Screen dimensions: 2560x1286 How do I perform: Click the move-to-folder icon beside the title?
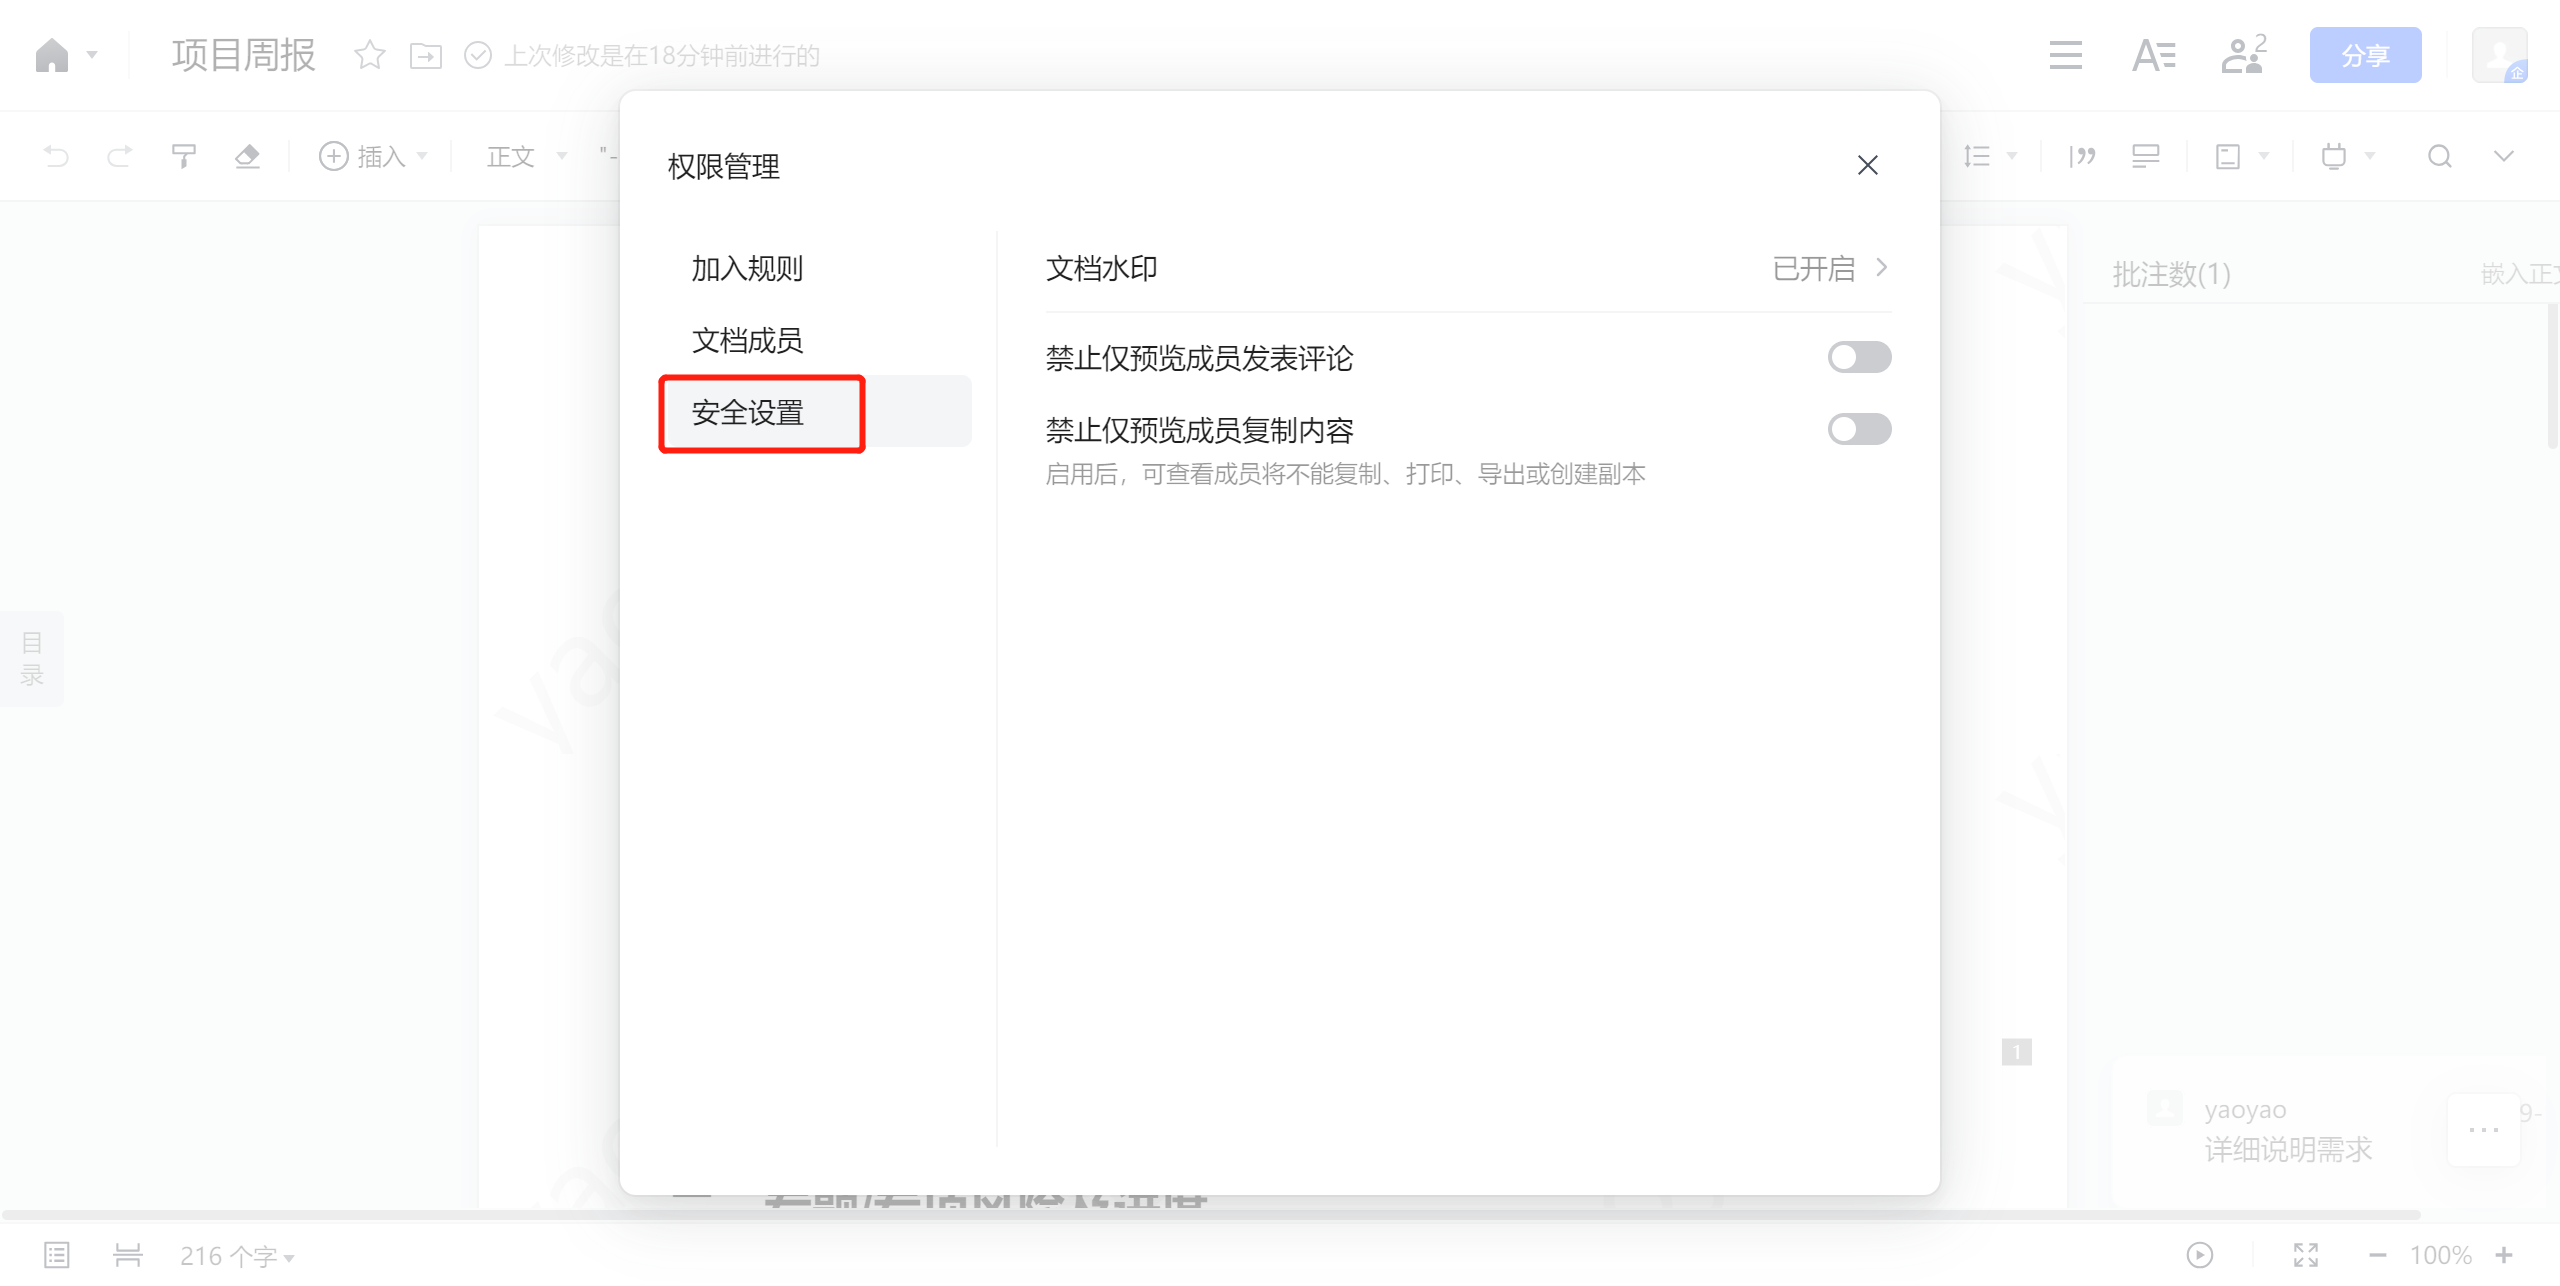426,56
